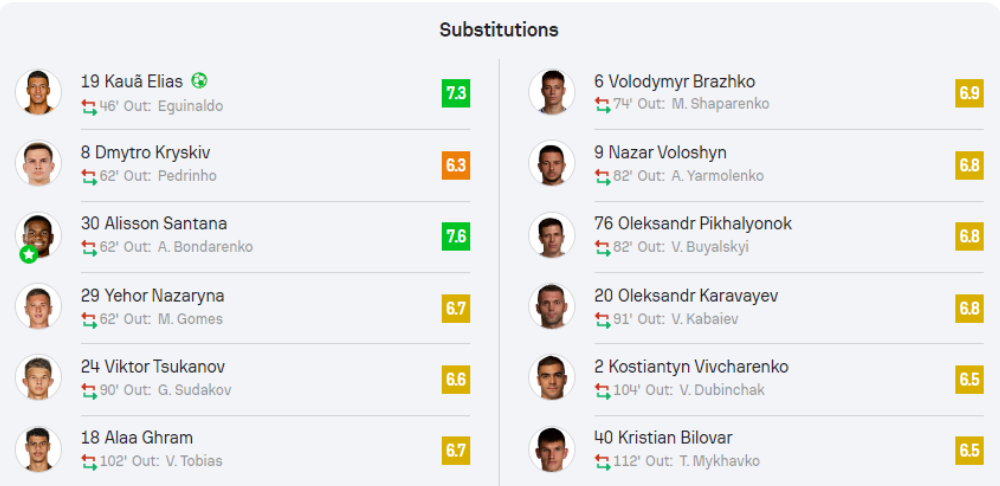The width and height of the screenshot is (1000, 486).
Task: Open Kostiantyn Vivcharenko player profile link
Action: pos(691,367)
